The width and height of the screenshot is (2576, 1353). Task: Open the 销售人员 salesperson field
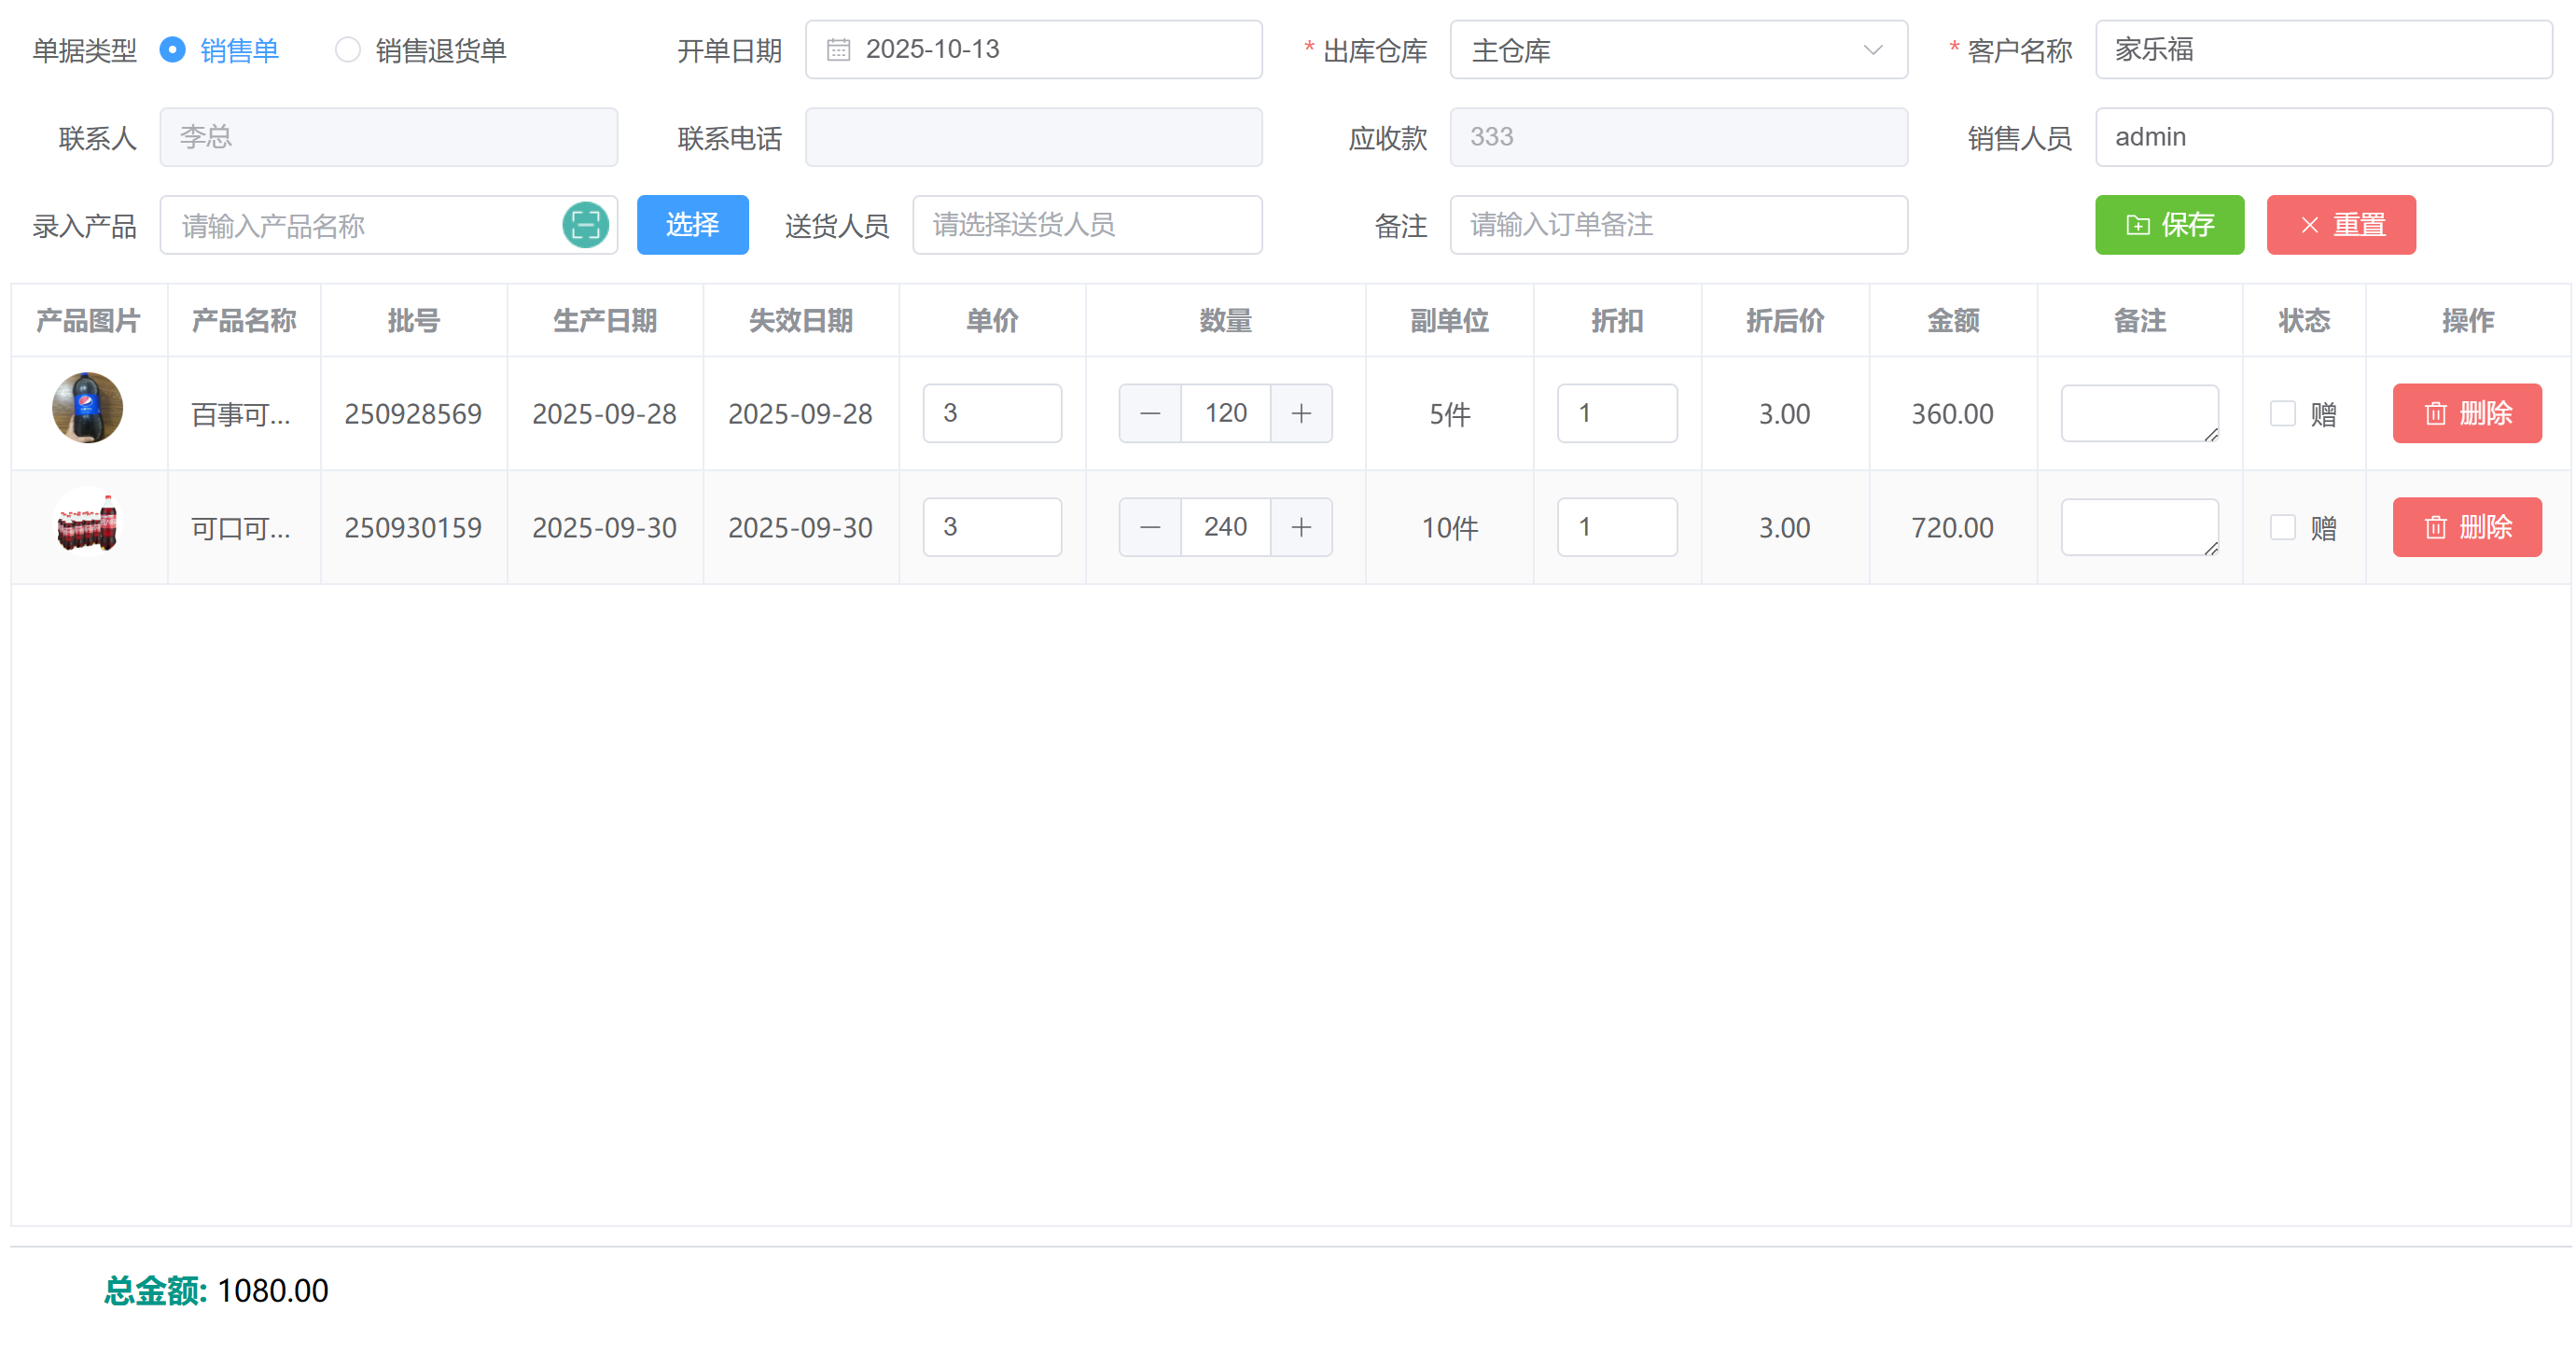pos(2322,137)
